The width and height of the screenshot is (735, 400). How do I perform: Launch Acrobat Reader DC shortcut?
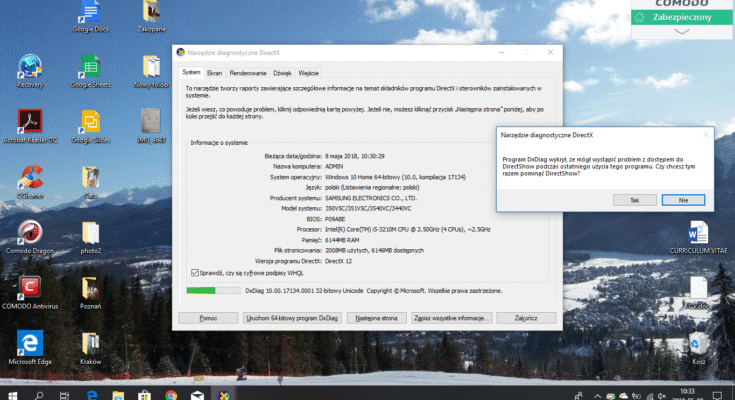click(30, 126)
